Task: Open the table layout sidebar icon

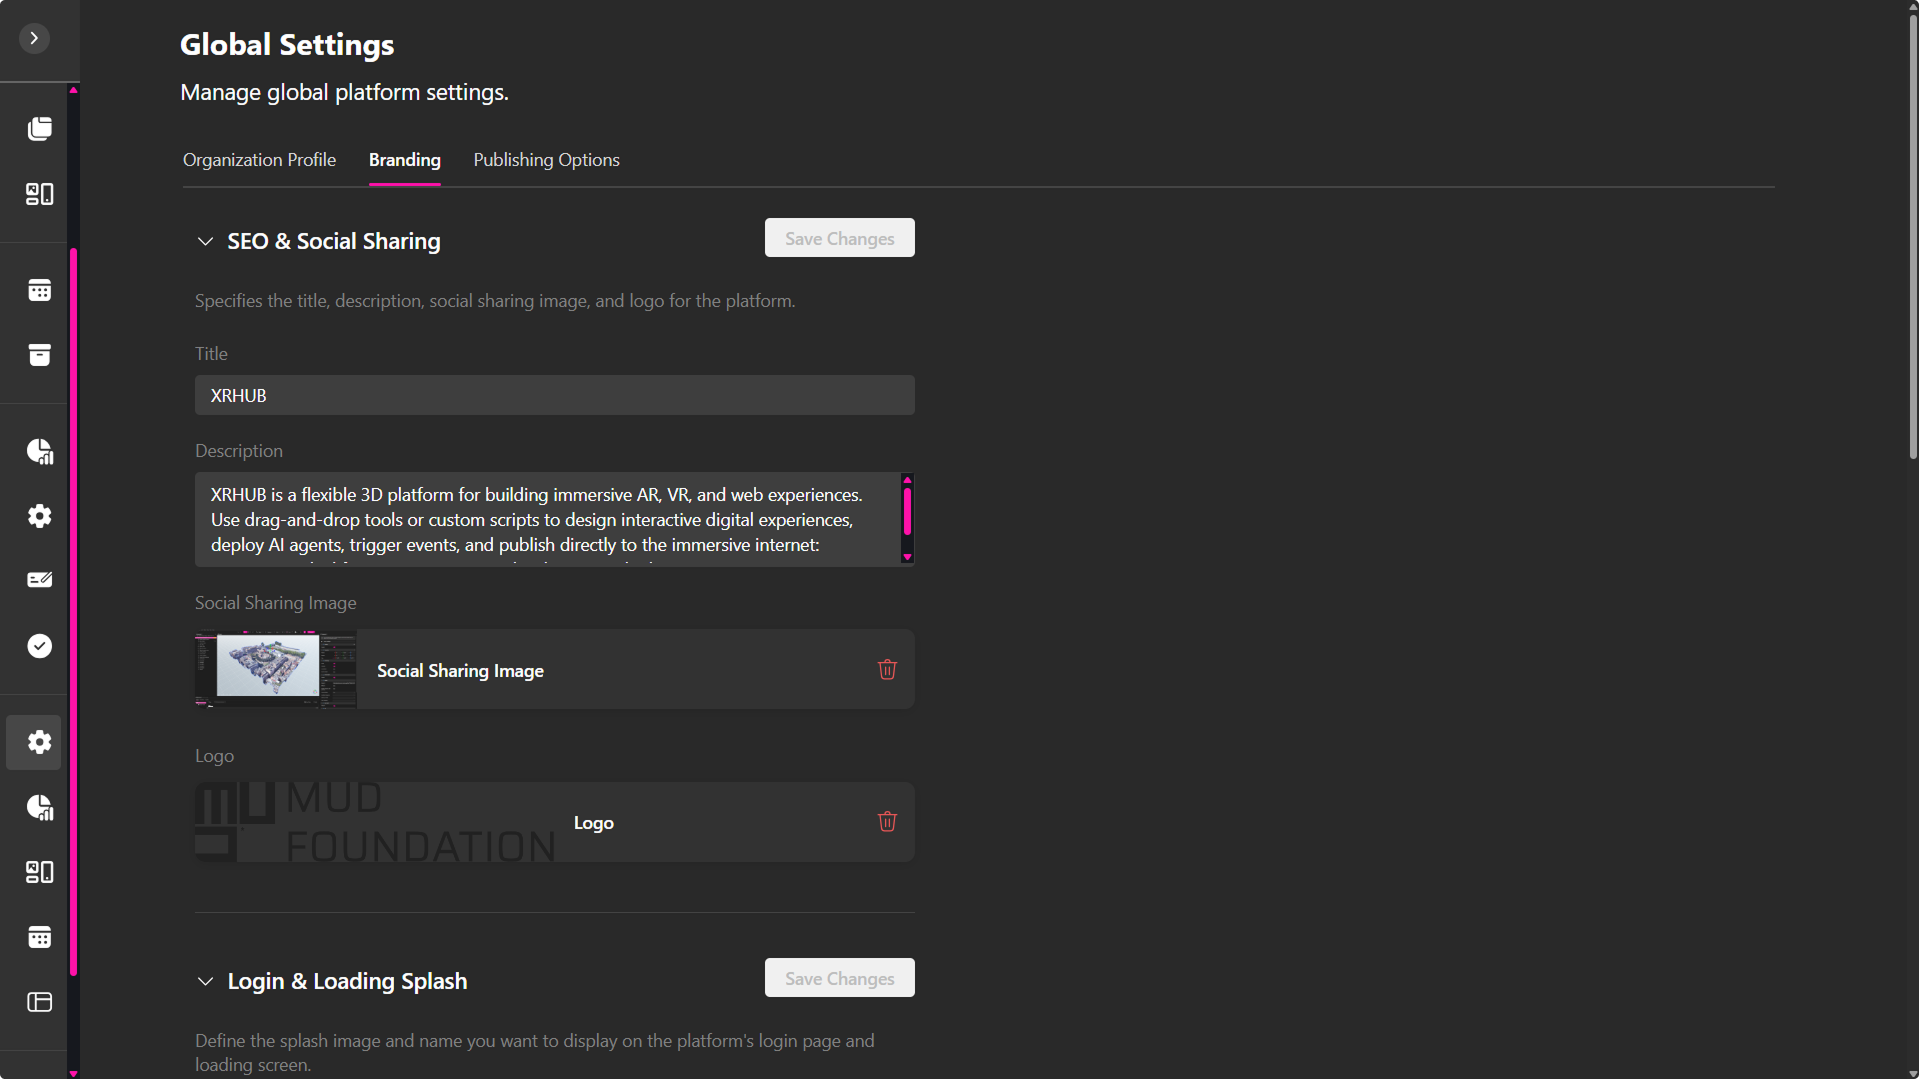Action: [39, 1002]
